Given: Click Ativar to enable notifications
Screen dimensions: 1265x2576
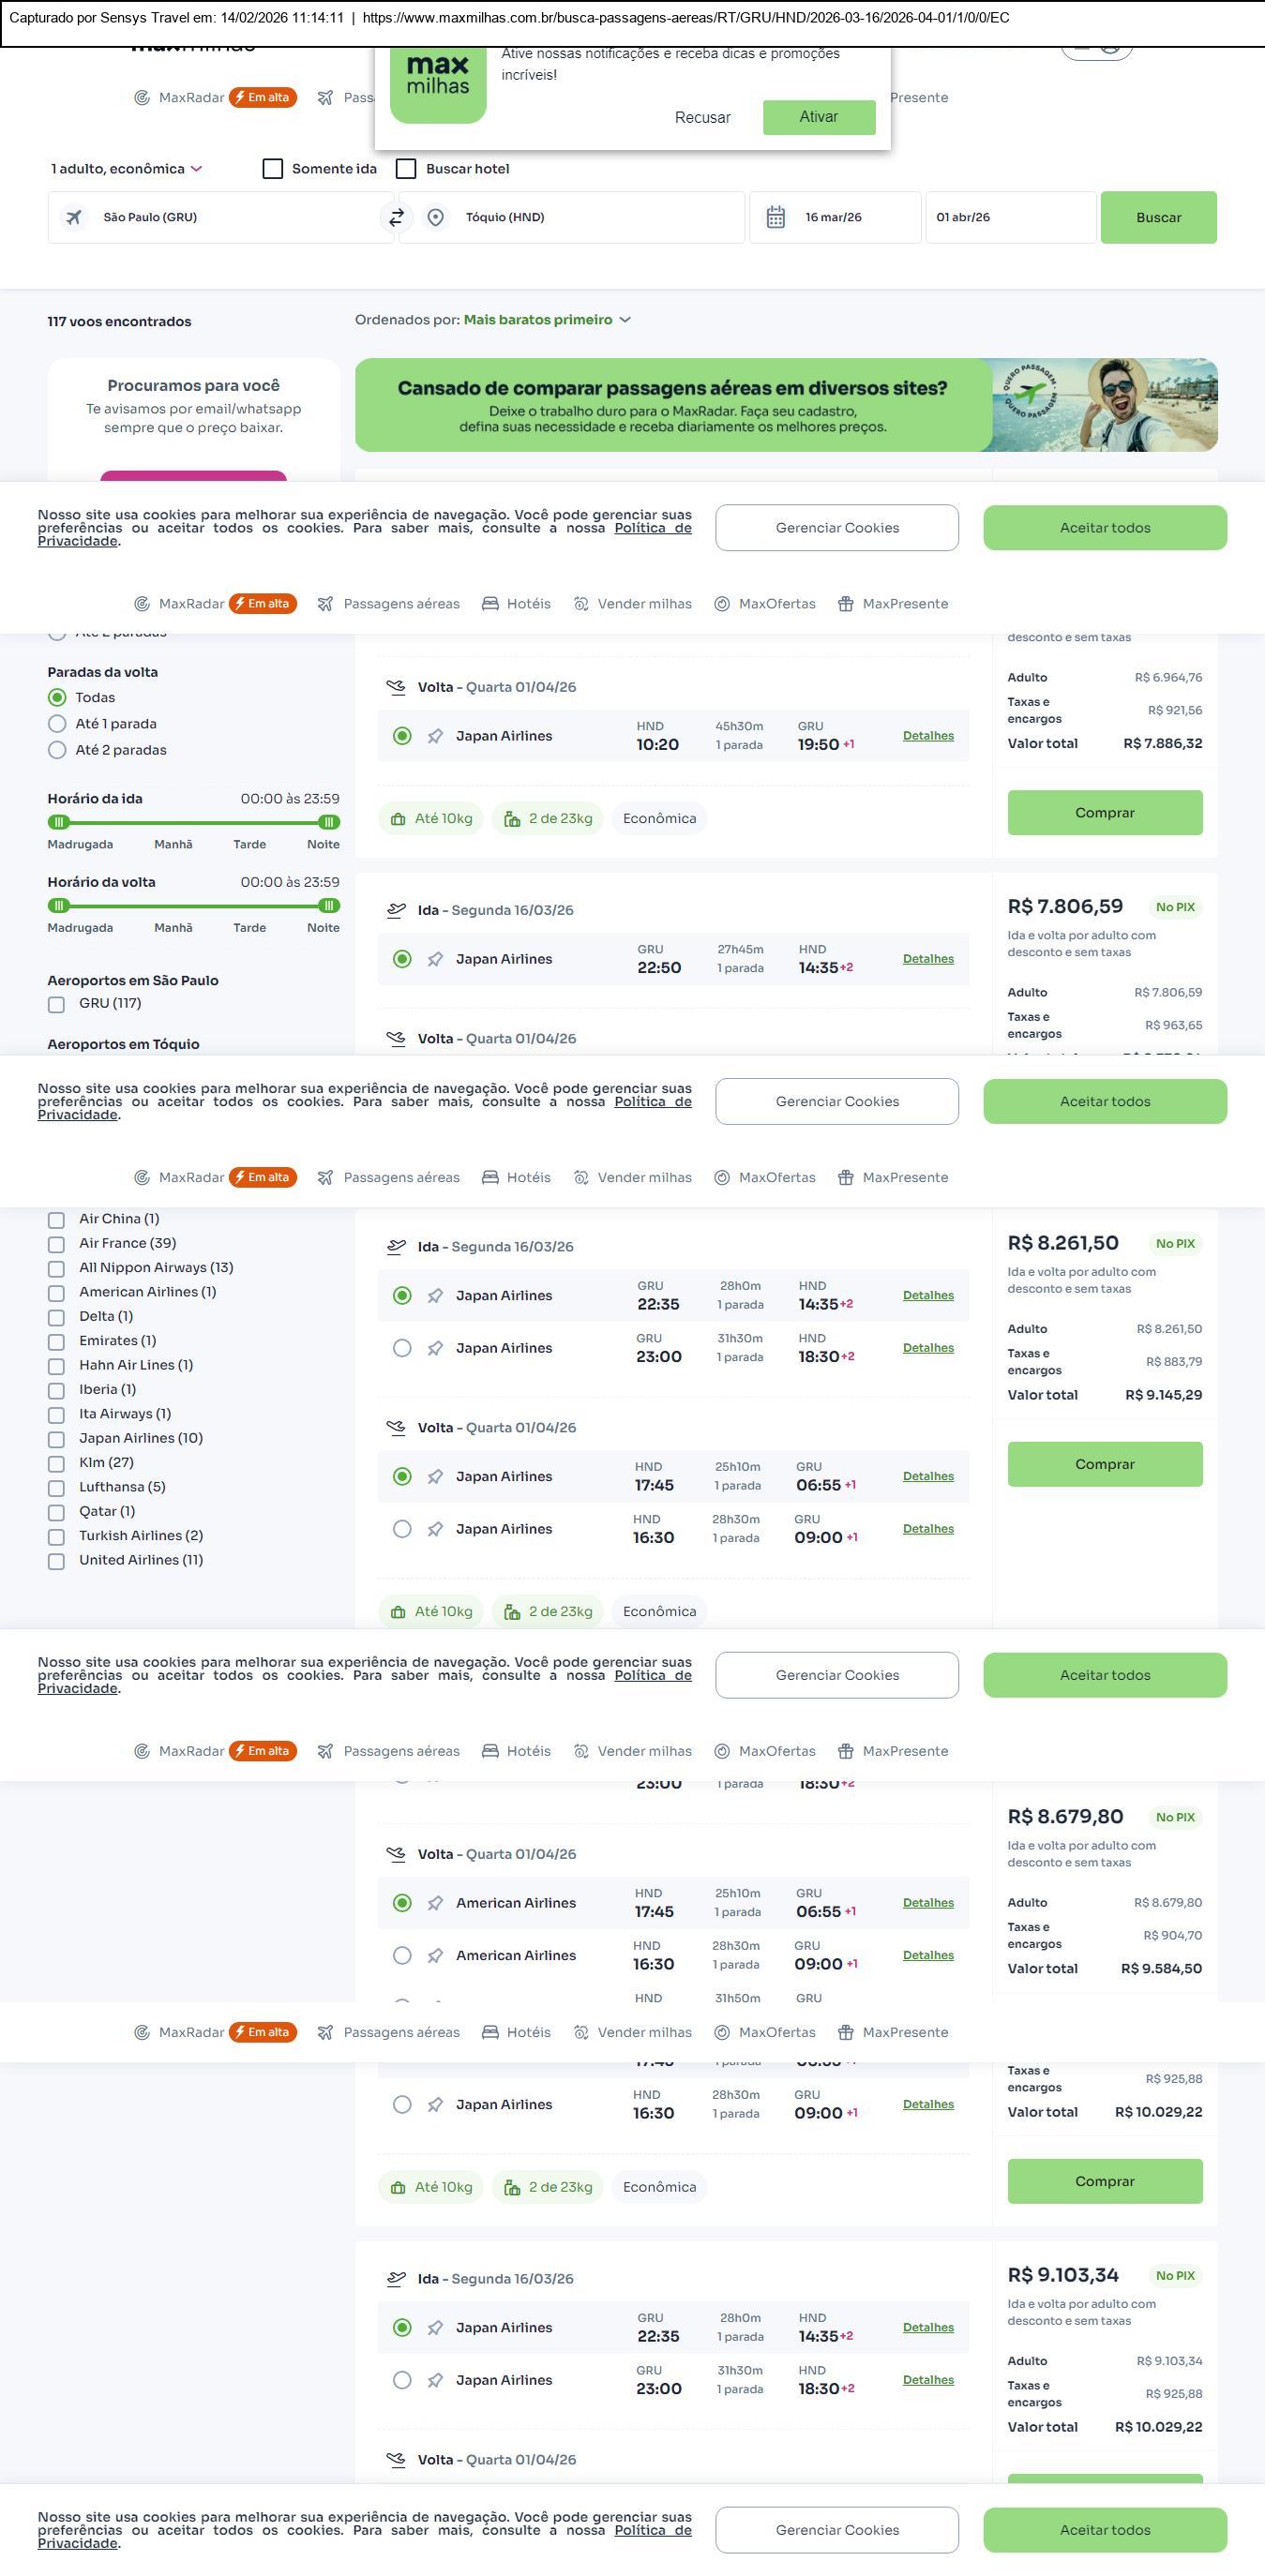Looking at the screenshot, I should click(x=818, y=117).
